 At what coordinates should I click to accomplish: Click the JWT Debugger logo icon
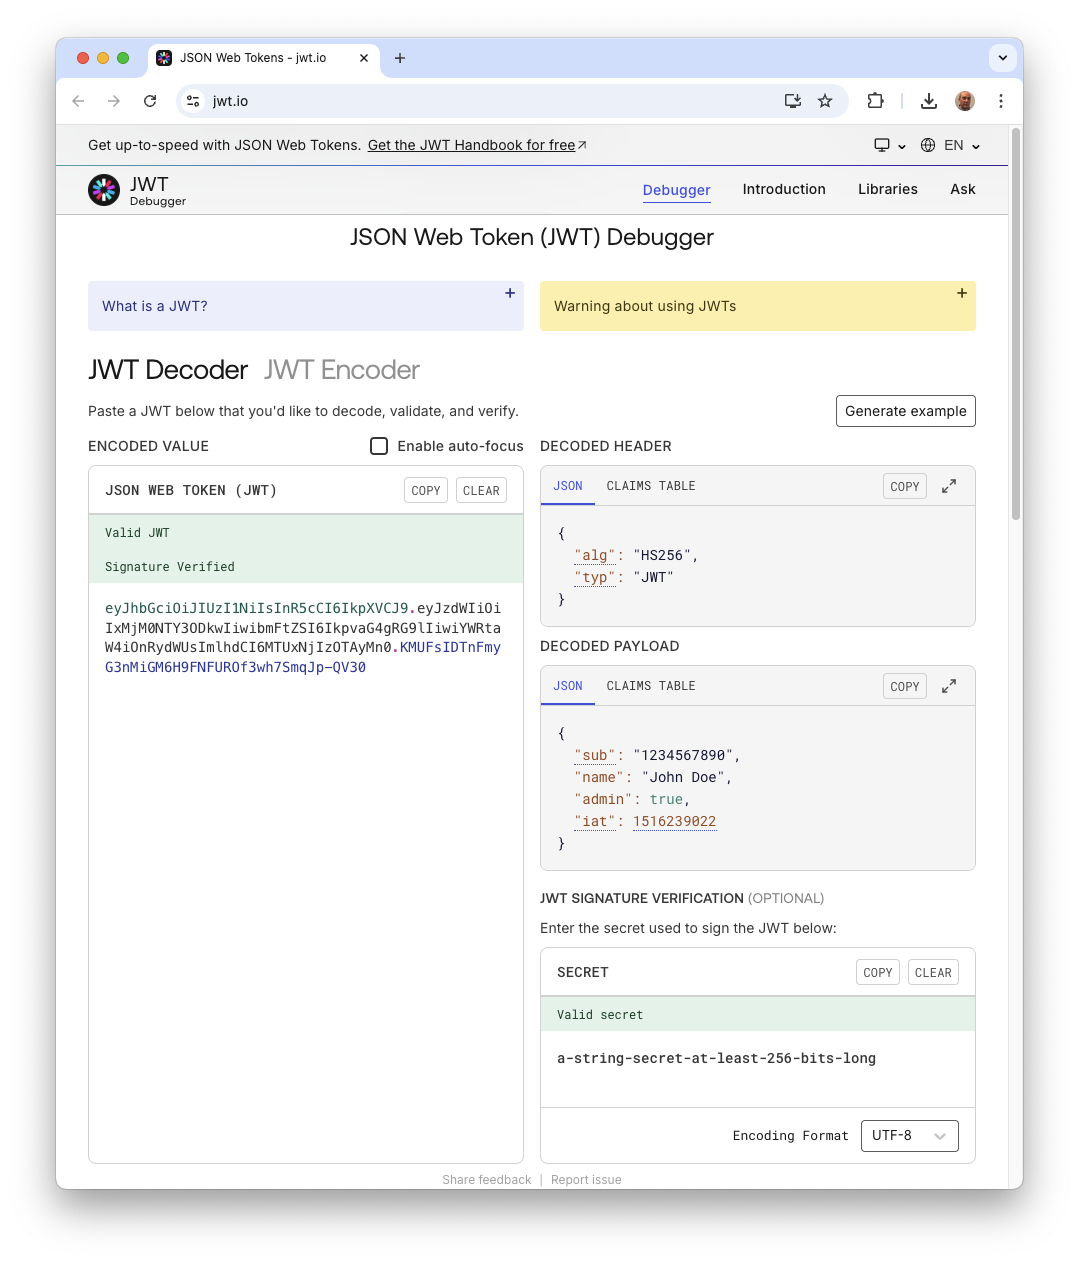coord(104,190)
